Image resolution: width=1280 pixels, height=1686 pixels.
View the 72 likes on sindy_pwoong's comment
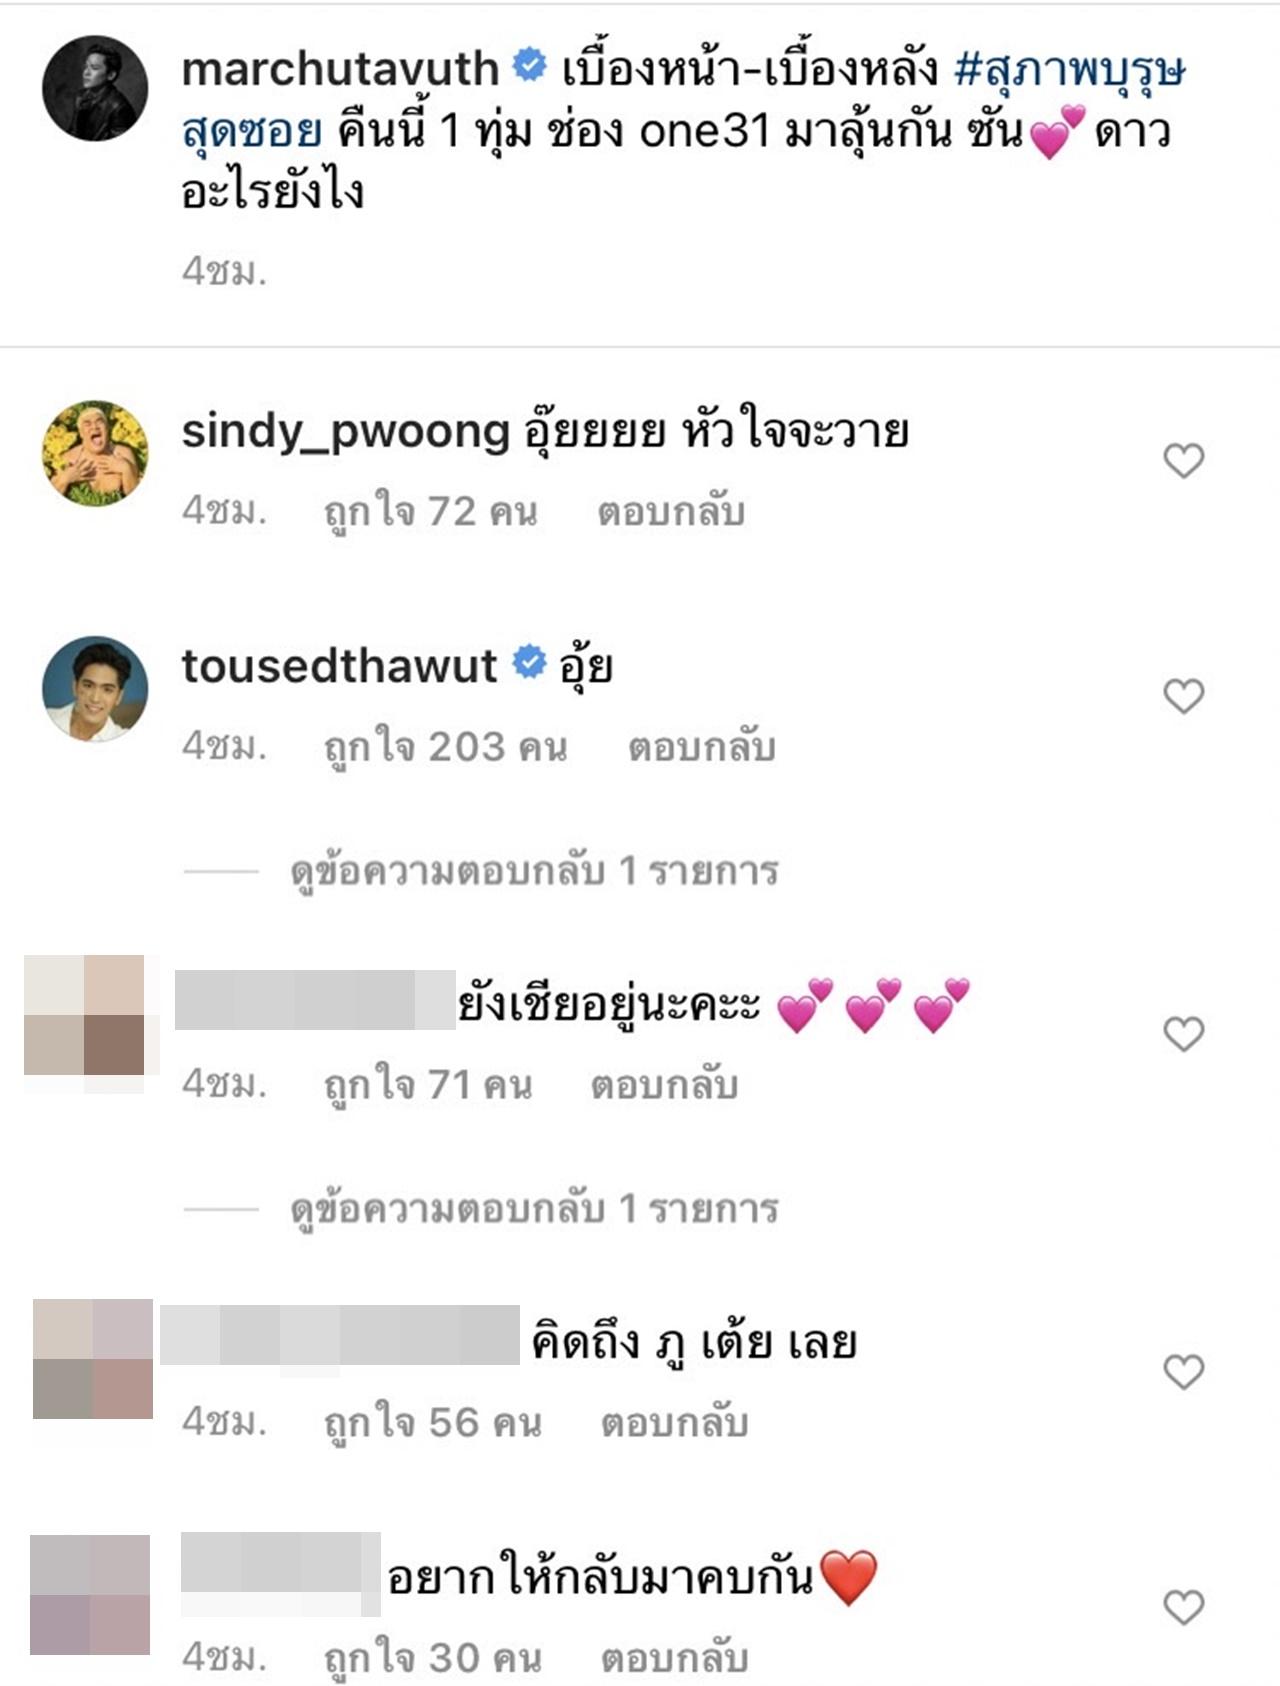(x=430, y=513)
